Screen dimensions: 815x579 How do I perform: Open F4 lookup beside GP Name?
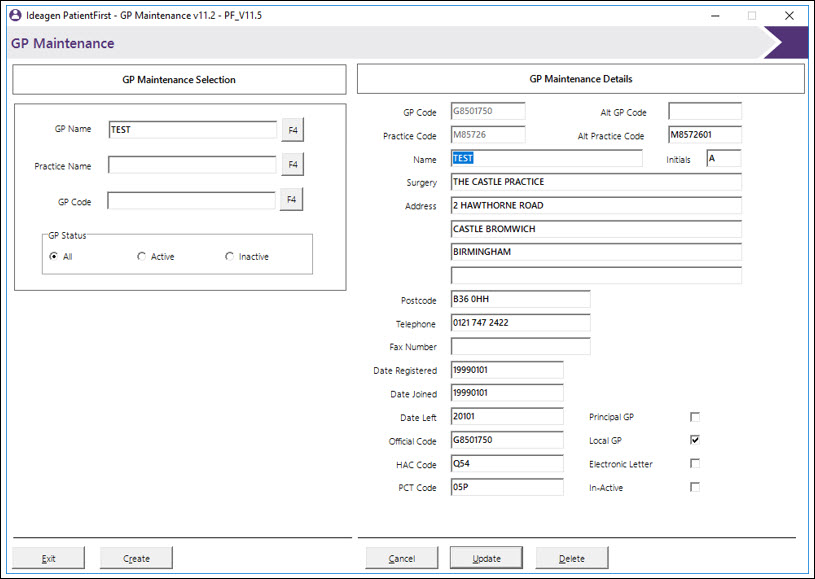[293, 130]
